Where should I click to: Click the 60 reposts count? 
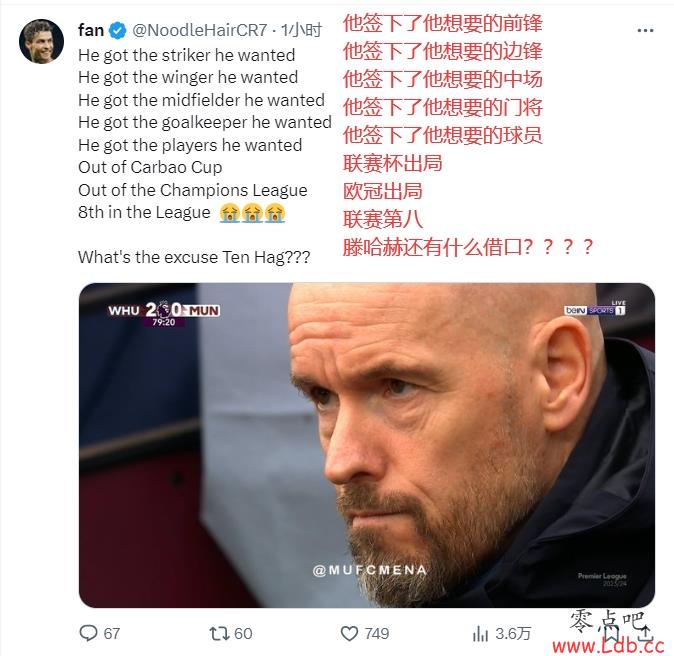[x=243, y=633]
